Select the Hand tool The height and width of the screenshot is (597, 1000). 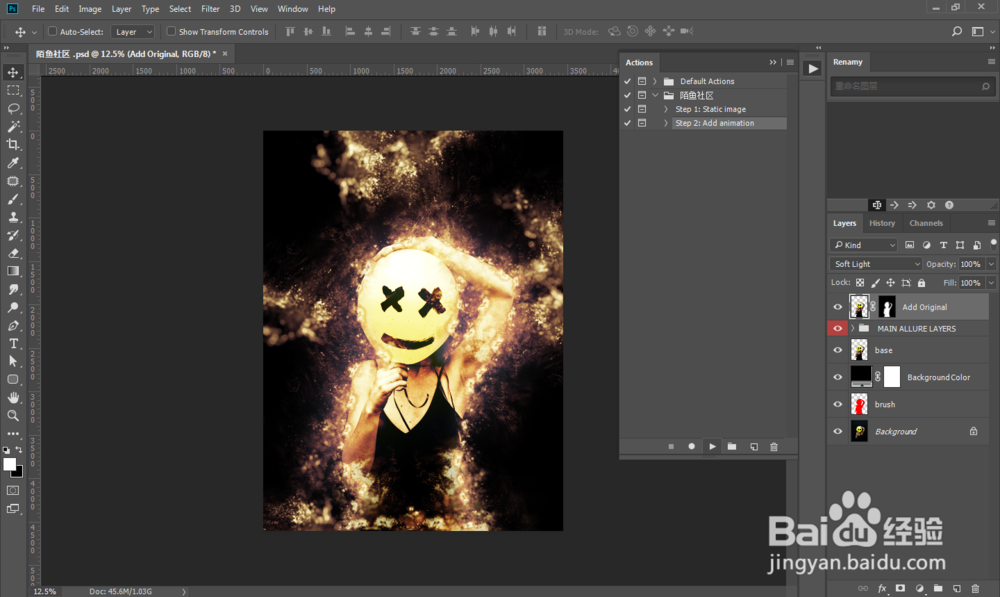coord(13,397)
